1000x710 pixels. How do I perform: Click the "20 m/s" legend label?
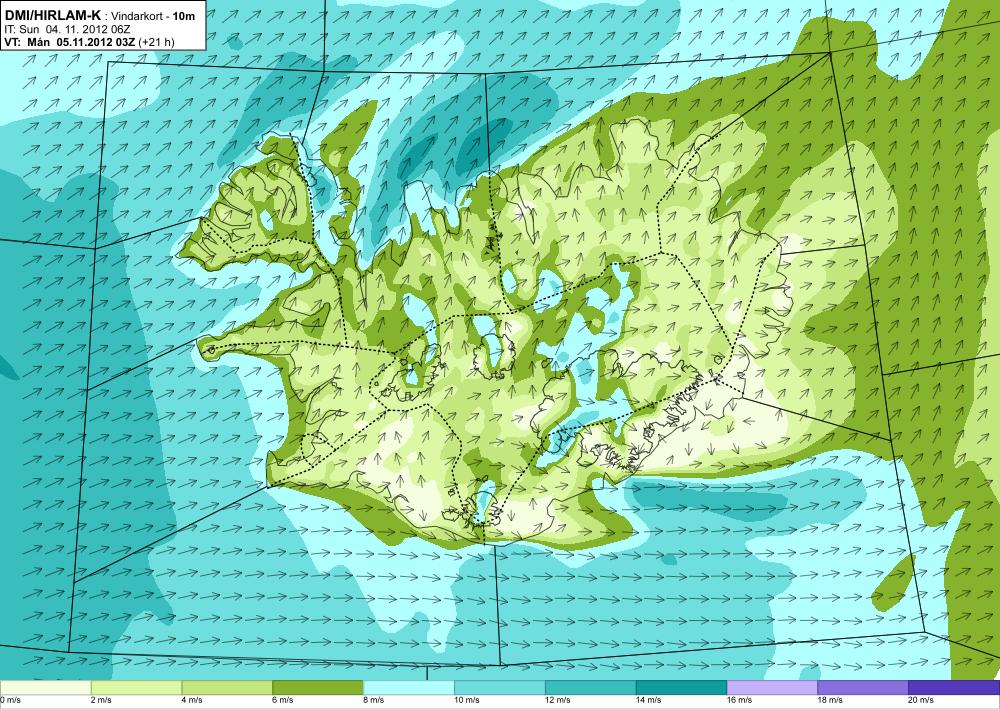922,700
